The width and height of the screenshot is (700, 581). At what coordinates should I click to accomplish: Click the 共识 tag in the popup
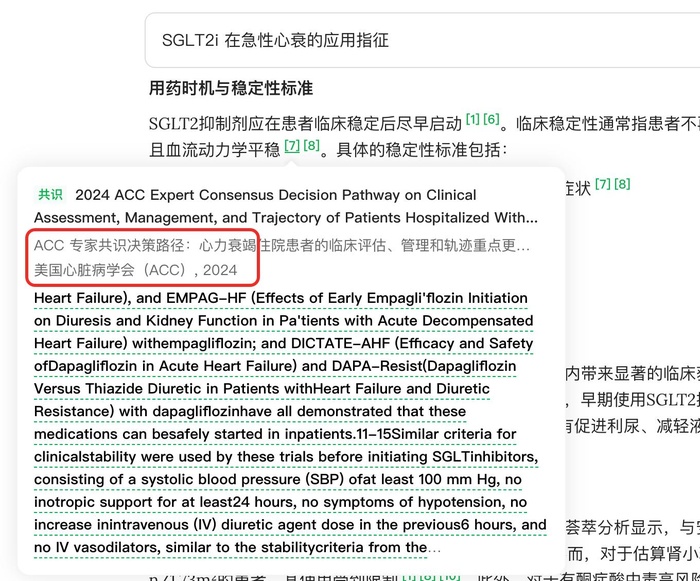(50, 195)
